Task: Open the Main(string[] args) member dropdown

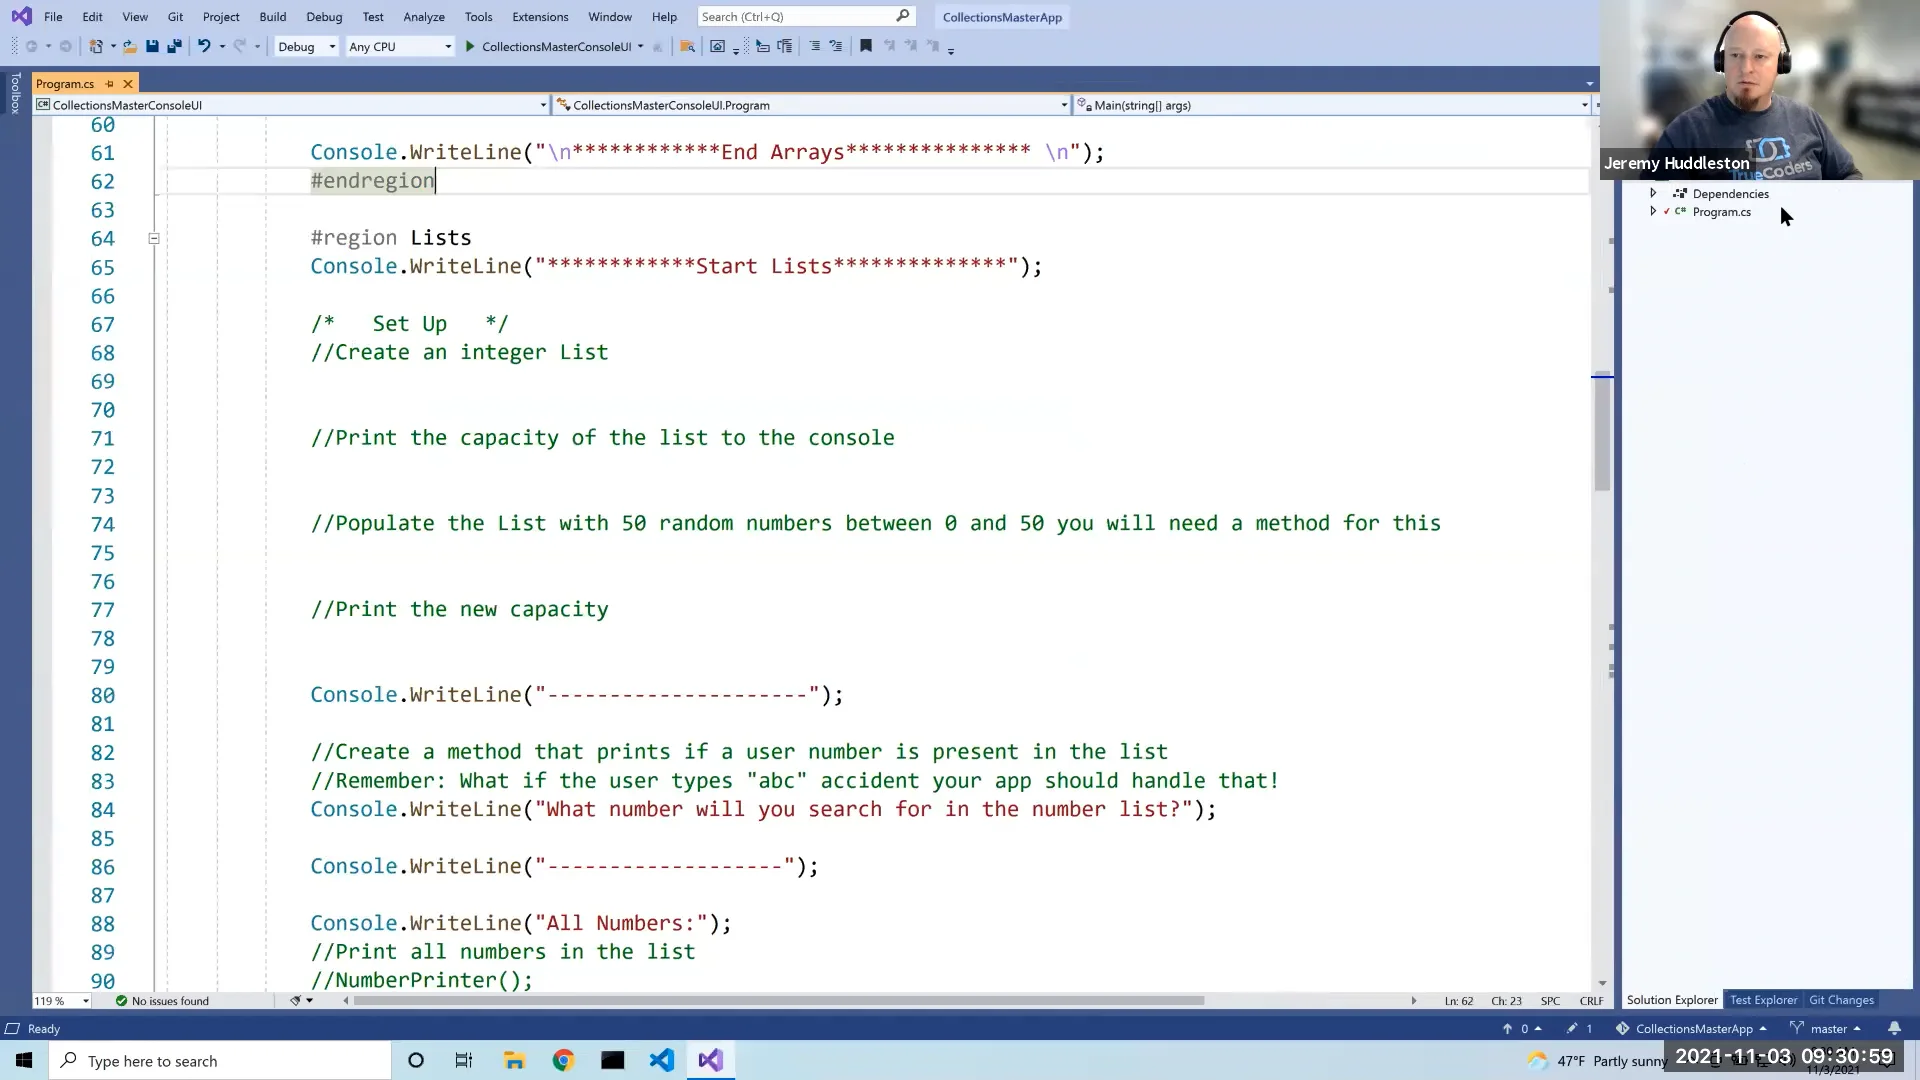Action: point(1332,105)
